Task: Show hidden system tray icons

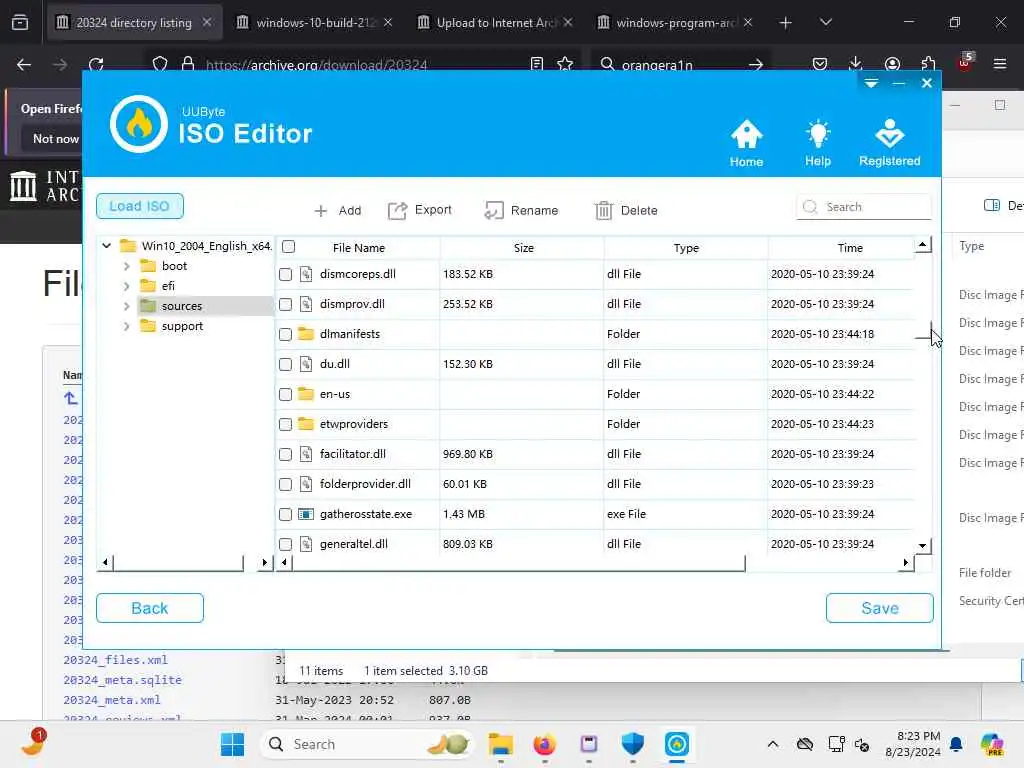Action: coord(773,744)
